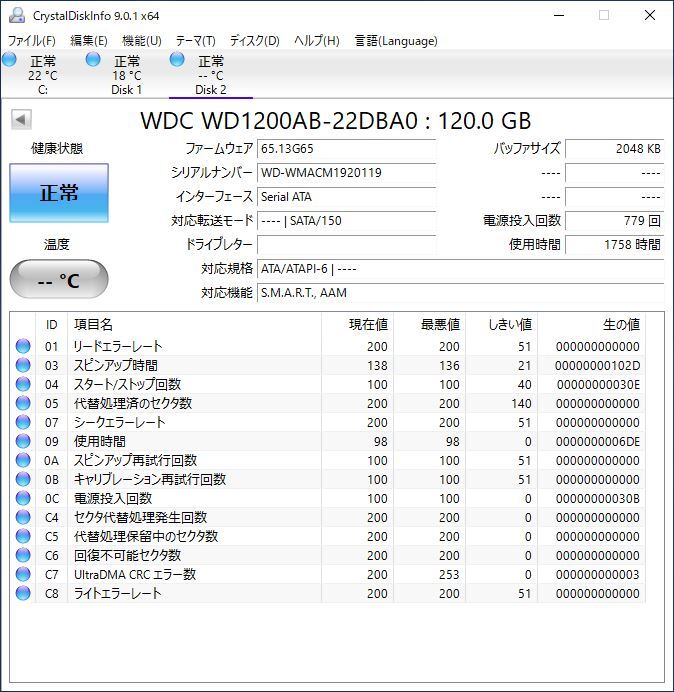Viewport: 674px width, 692px height.
Task: Click the transfer mode field SATA/150
Action: [x=346, y=220]
